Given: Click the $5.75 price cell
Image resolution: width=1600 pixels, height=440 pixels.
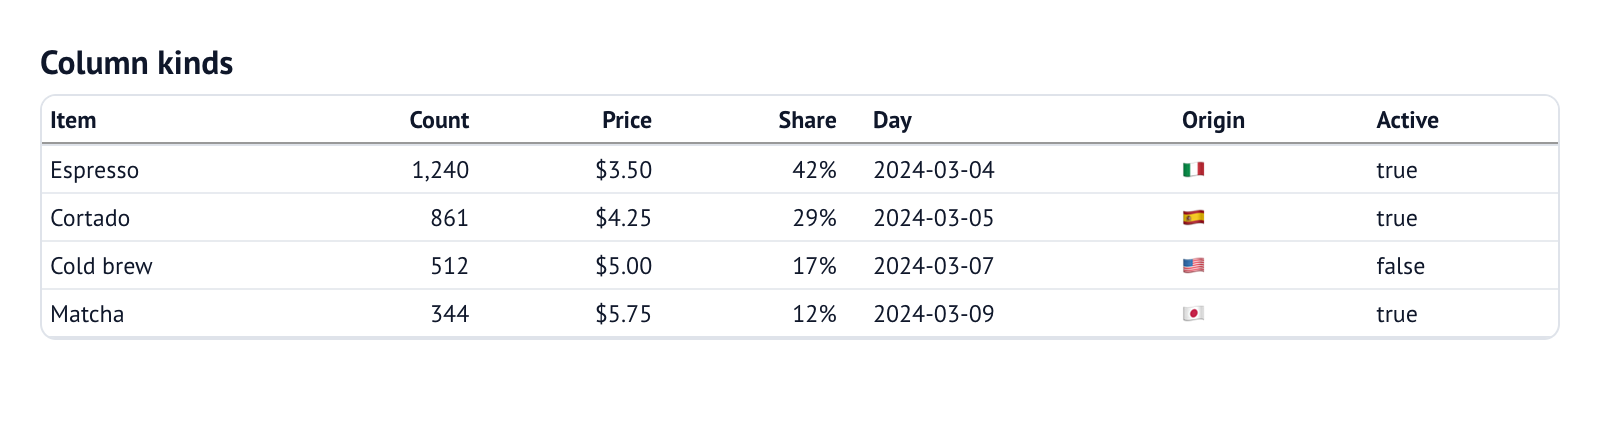Looking at the screenshot, I should click(623, 314).
